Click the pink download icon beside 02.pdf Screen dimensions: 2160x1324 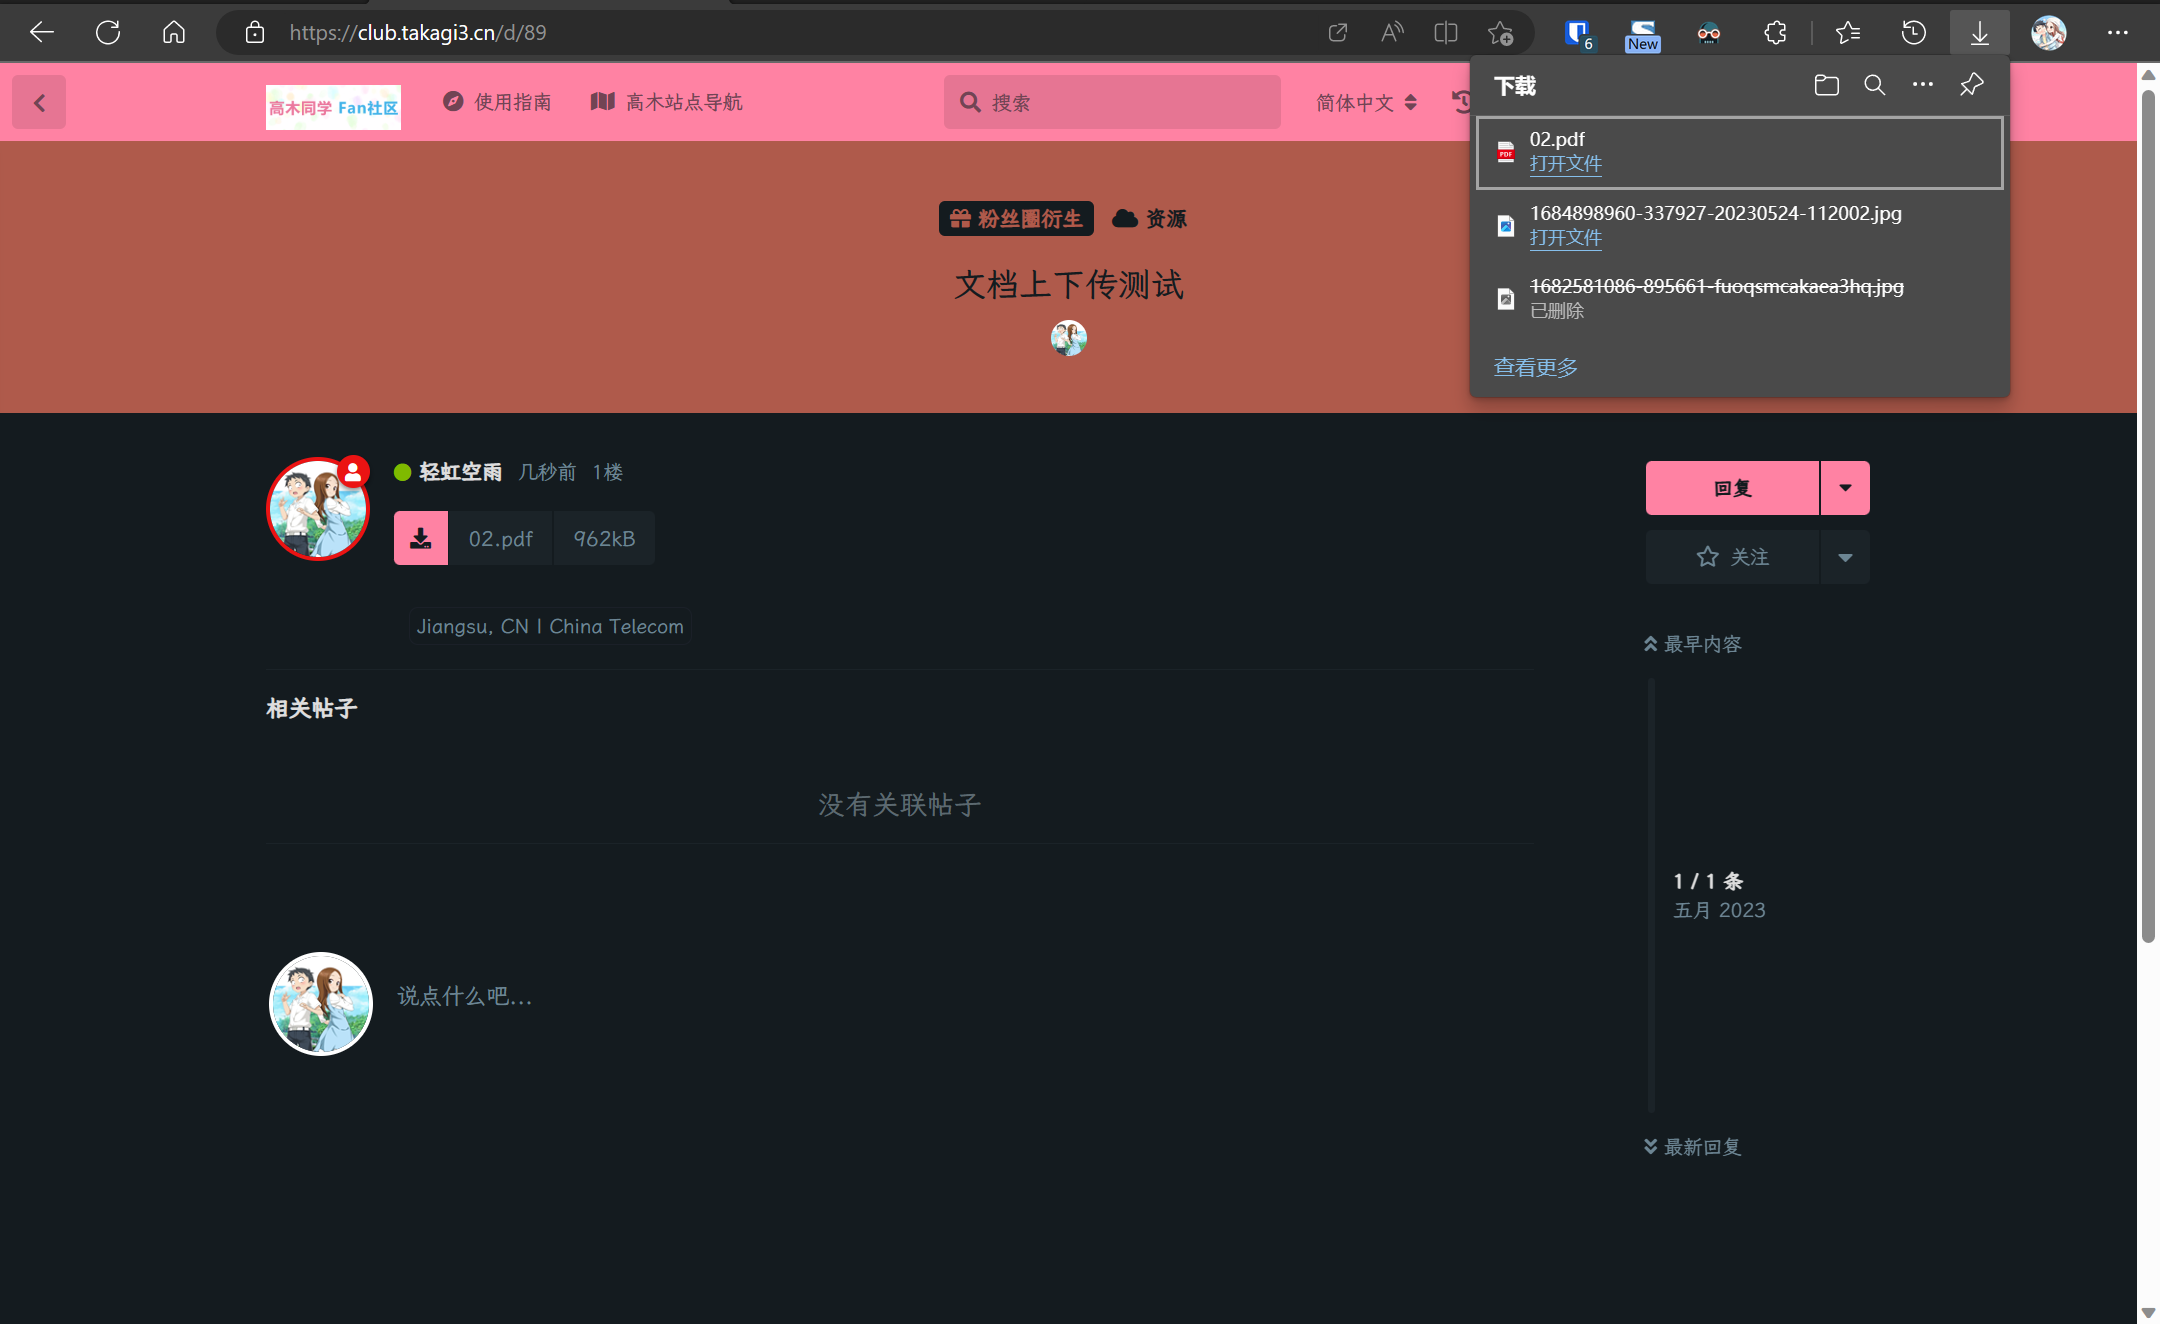click(421, 539)
